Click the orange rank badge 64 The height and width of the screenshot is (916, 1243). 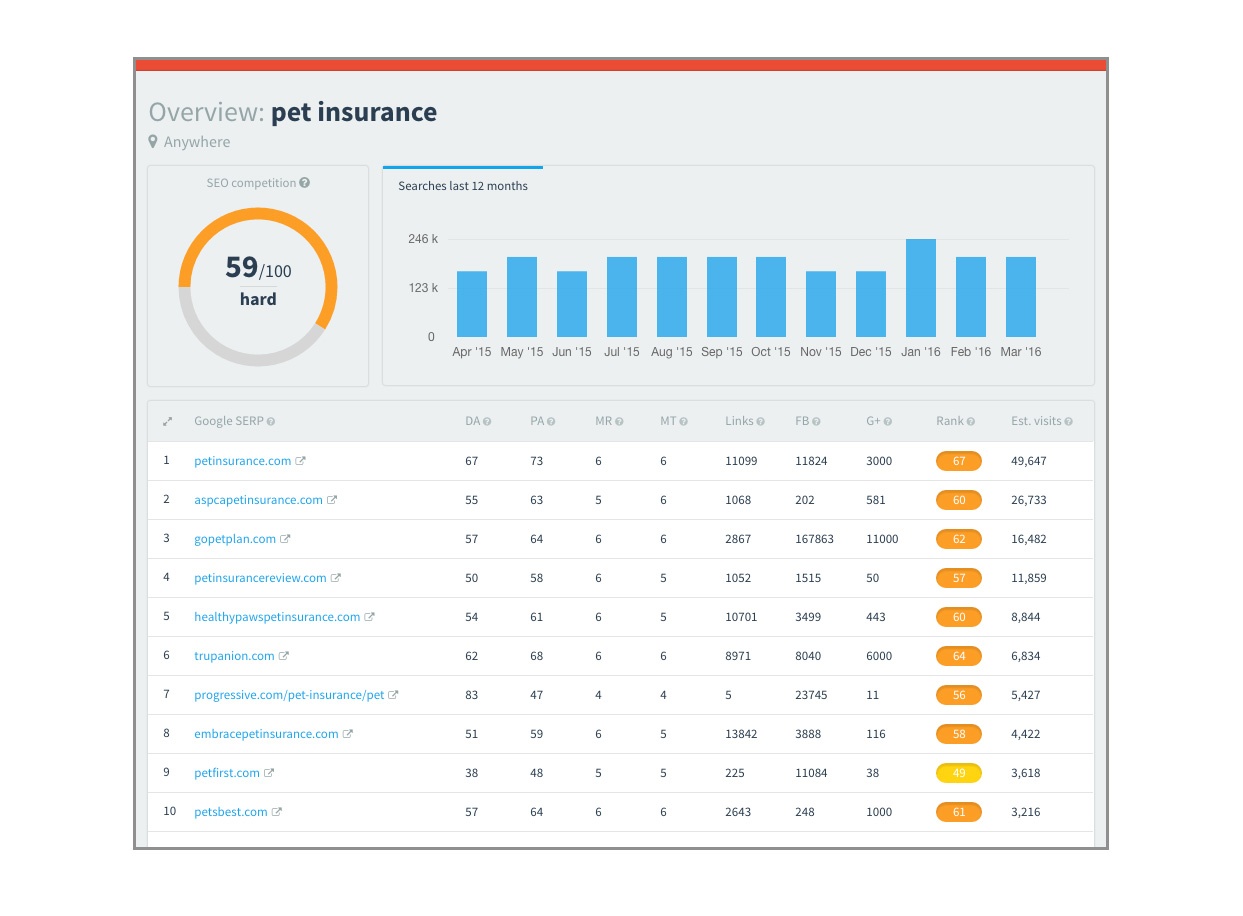tap(959, 656)
